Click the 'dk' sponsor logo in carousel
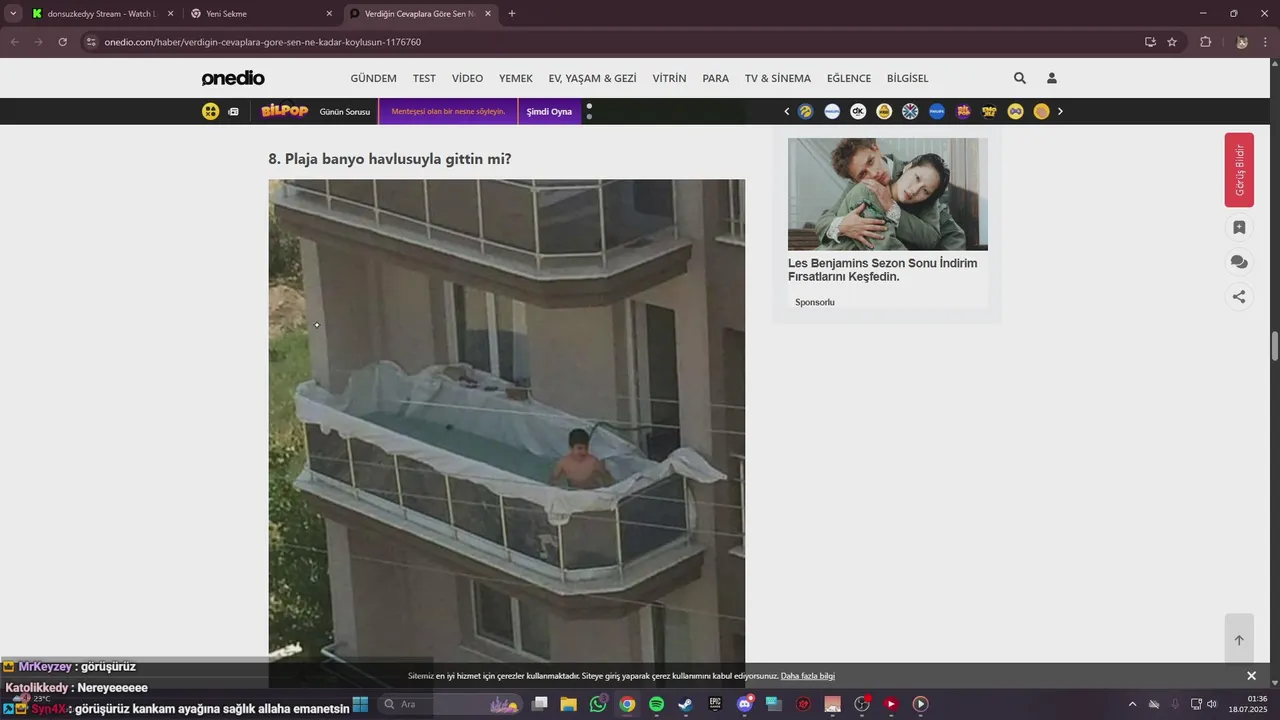 [x=858, y=111]
